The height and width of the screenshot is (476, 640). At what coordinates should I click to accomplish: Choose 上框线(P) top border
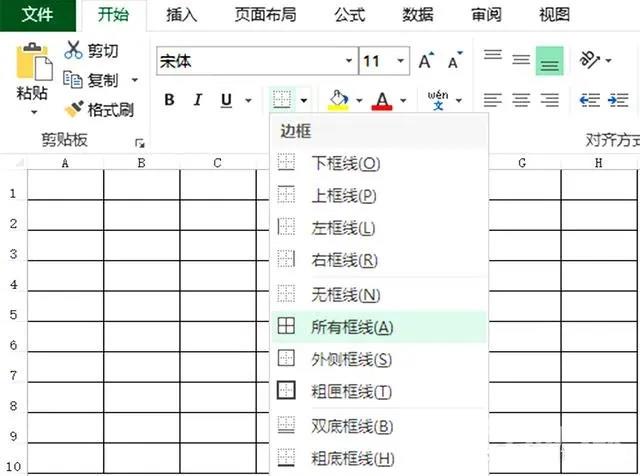point(380,195)
